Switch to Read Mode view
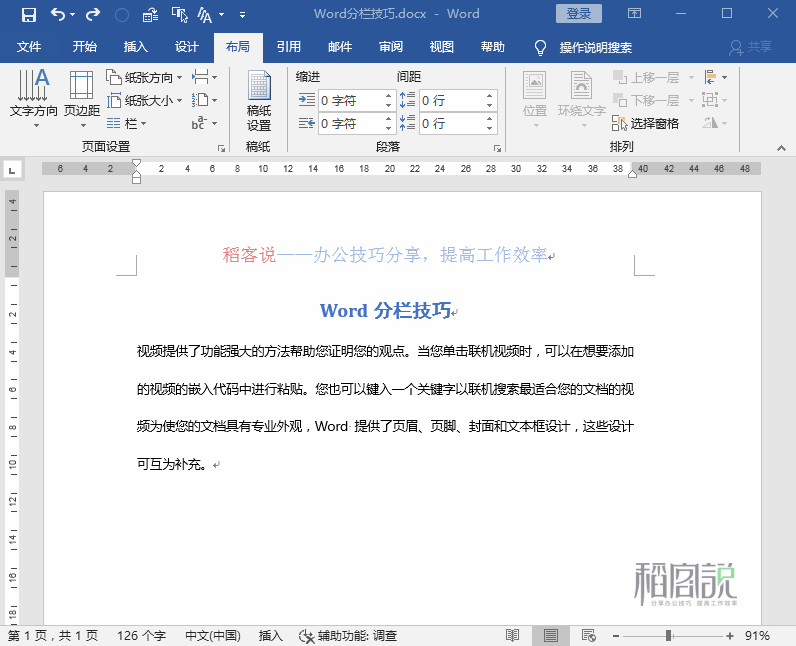This screenshot has height=646, width=796. 512,636
